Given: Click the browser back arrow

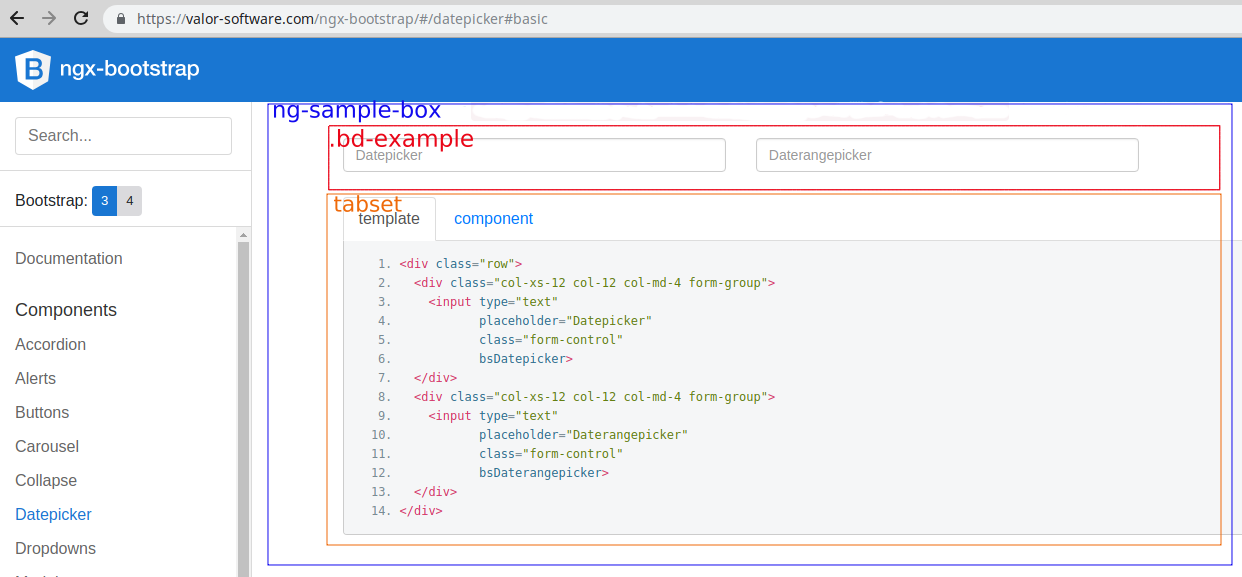Looking at the screenshot, I should pos(17,18).
